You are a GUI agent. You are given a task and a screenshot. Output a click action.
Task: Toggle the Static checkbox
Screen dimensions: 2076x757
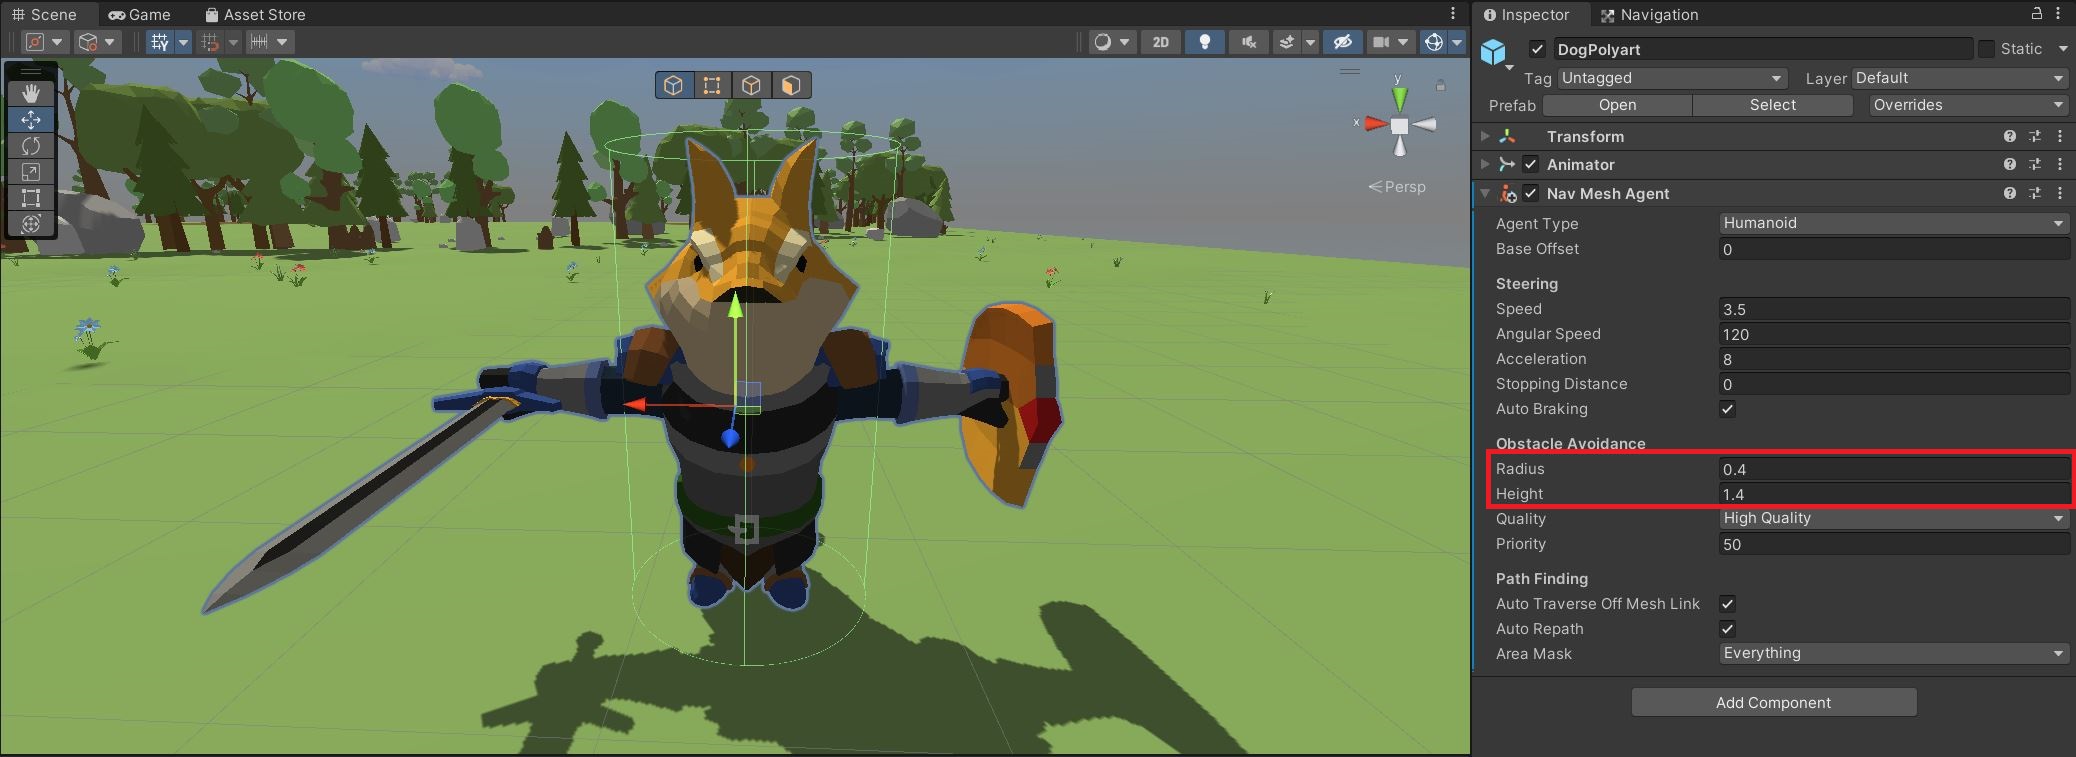pos(1987,49)
